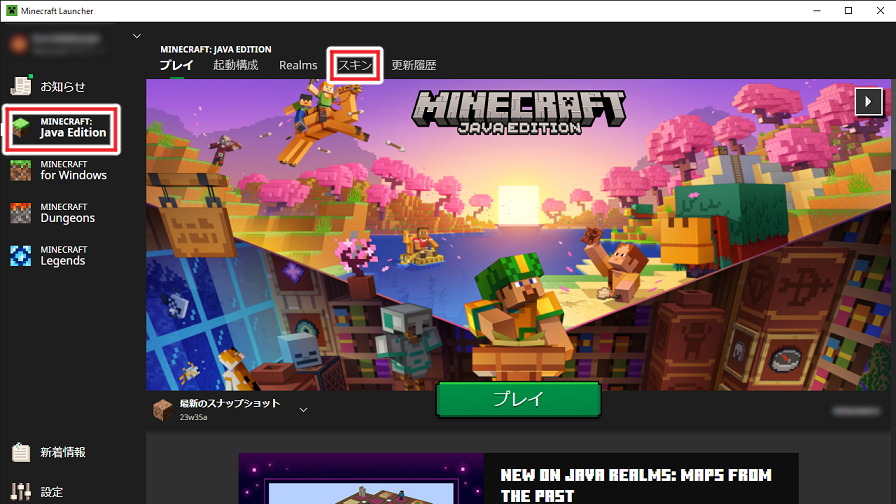896x504 pixels.
Task: Open the 設定 sidebar label
Action: (x=51, y=492)
